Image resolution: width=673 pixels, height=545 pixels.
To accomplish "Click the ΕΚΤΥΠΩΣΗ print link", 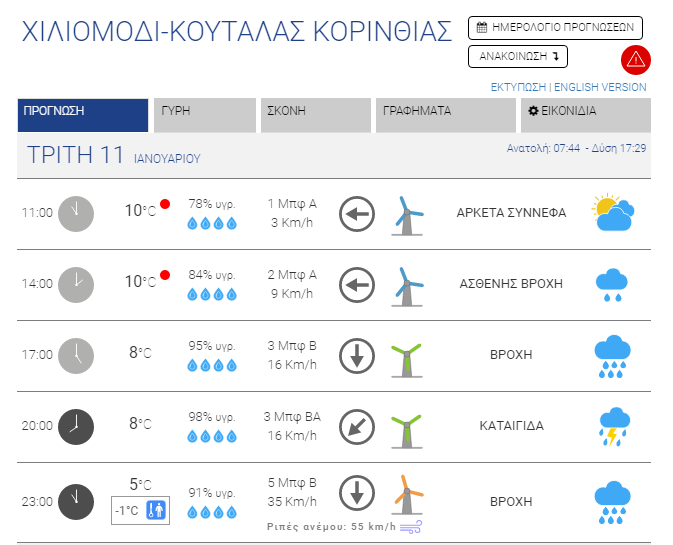I will 518,87.
